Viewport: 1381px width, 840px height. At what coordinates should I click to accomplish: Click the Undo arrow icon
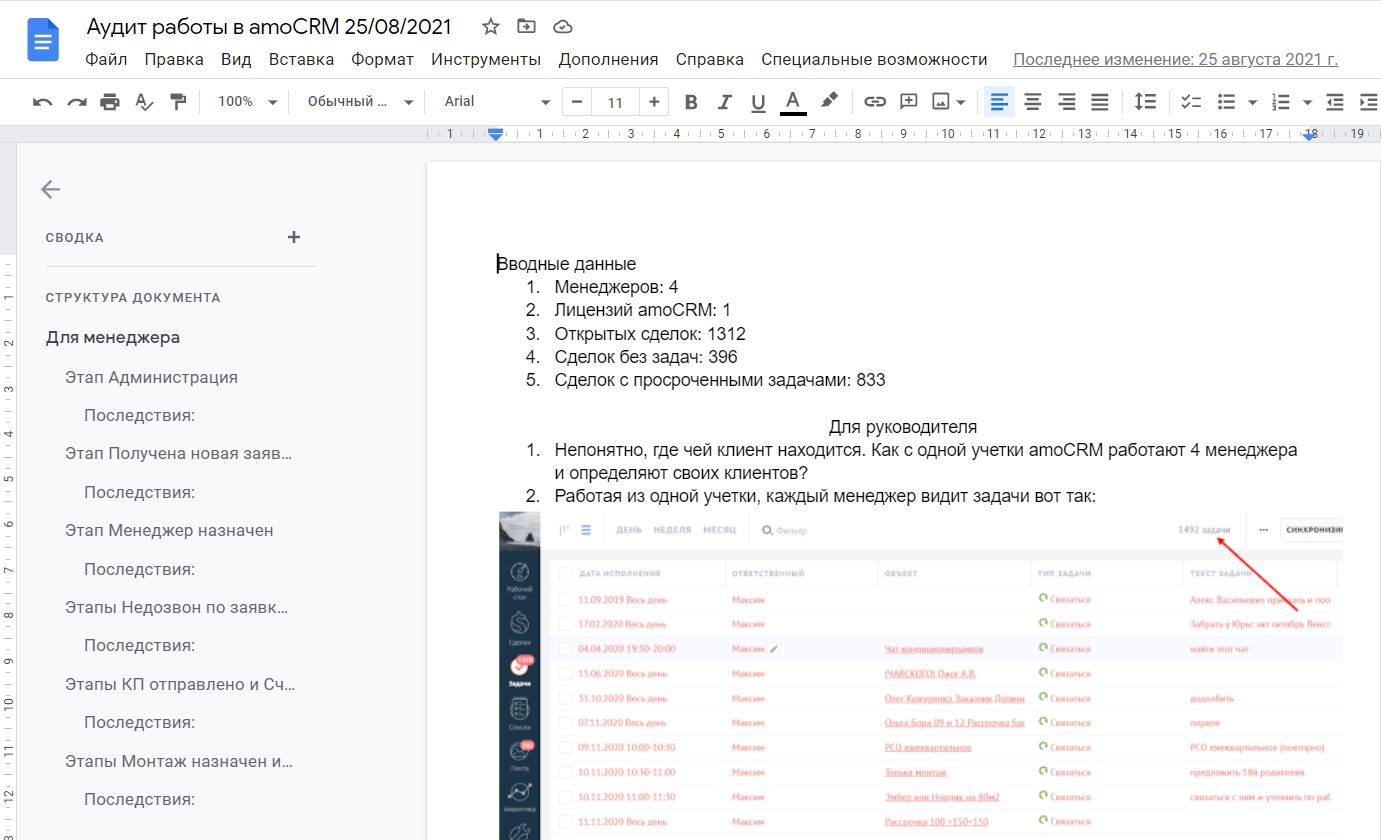point(42,102)
